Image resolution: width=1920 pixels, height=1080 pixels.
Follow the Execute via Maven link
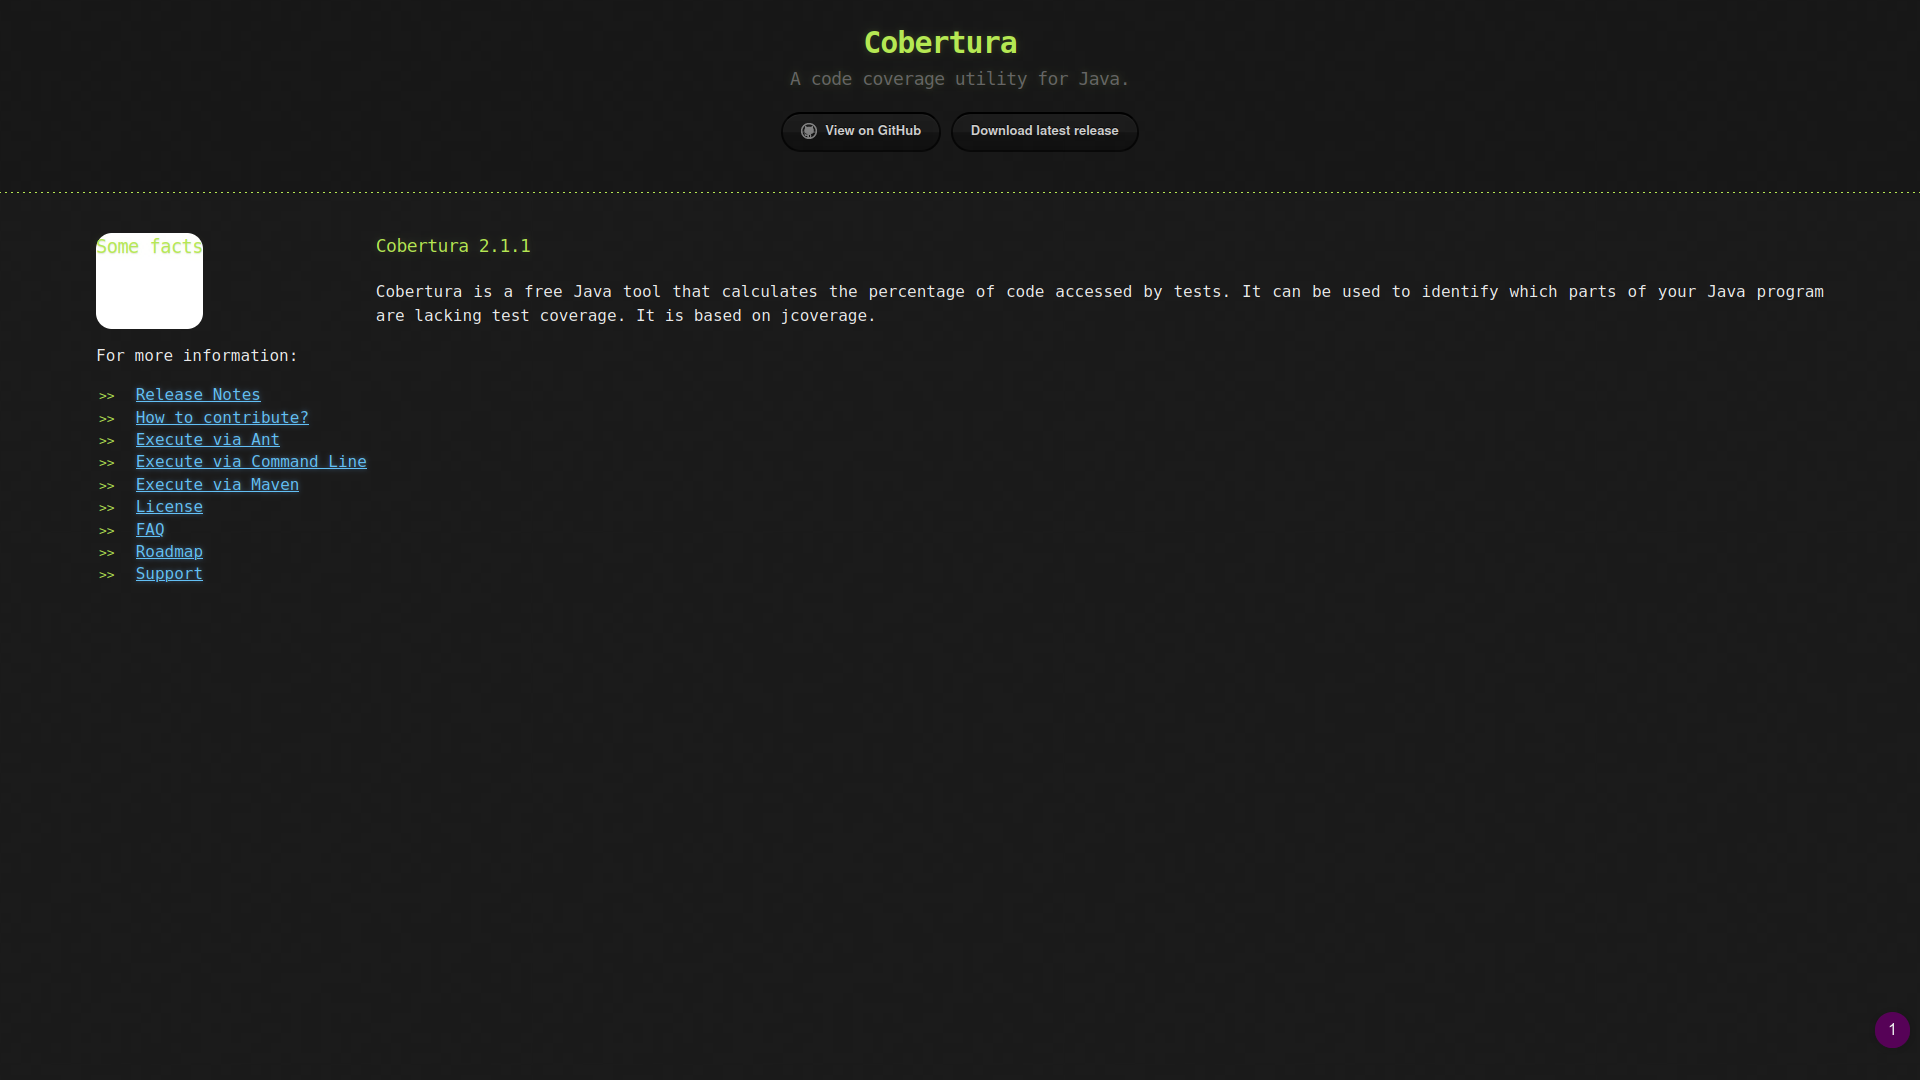217,485
